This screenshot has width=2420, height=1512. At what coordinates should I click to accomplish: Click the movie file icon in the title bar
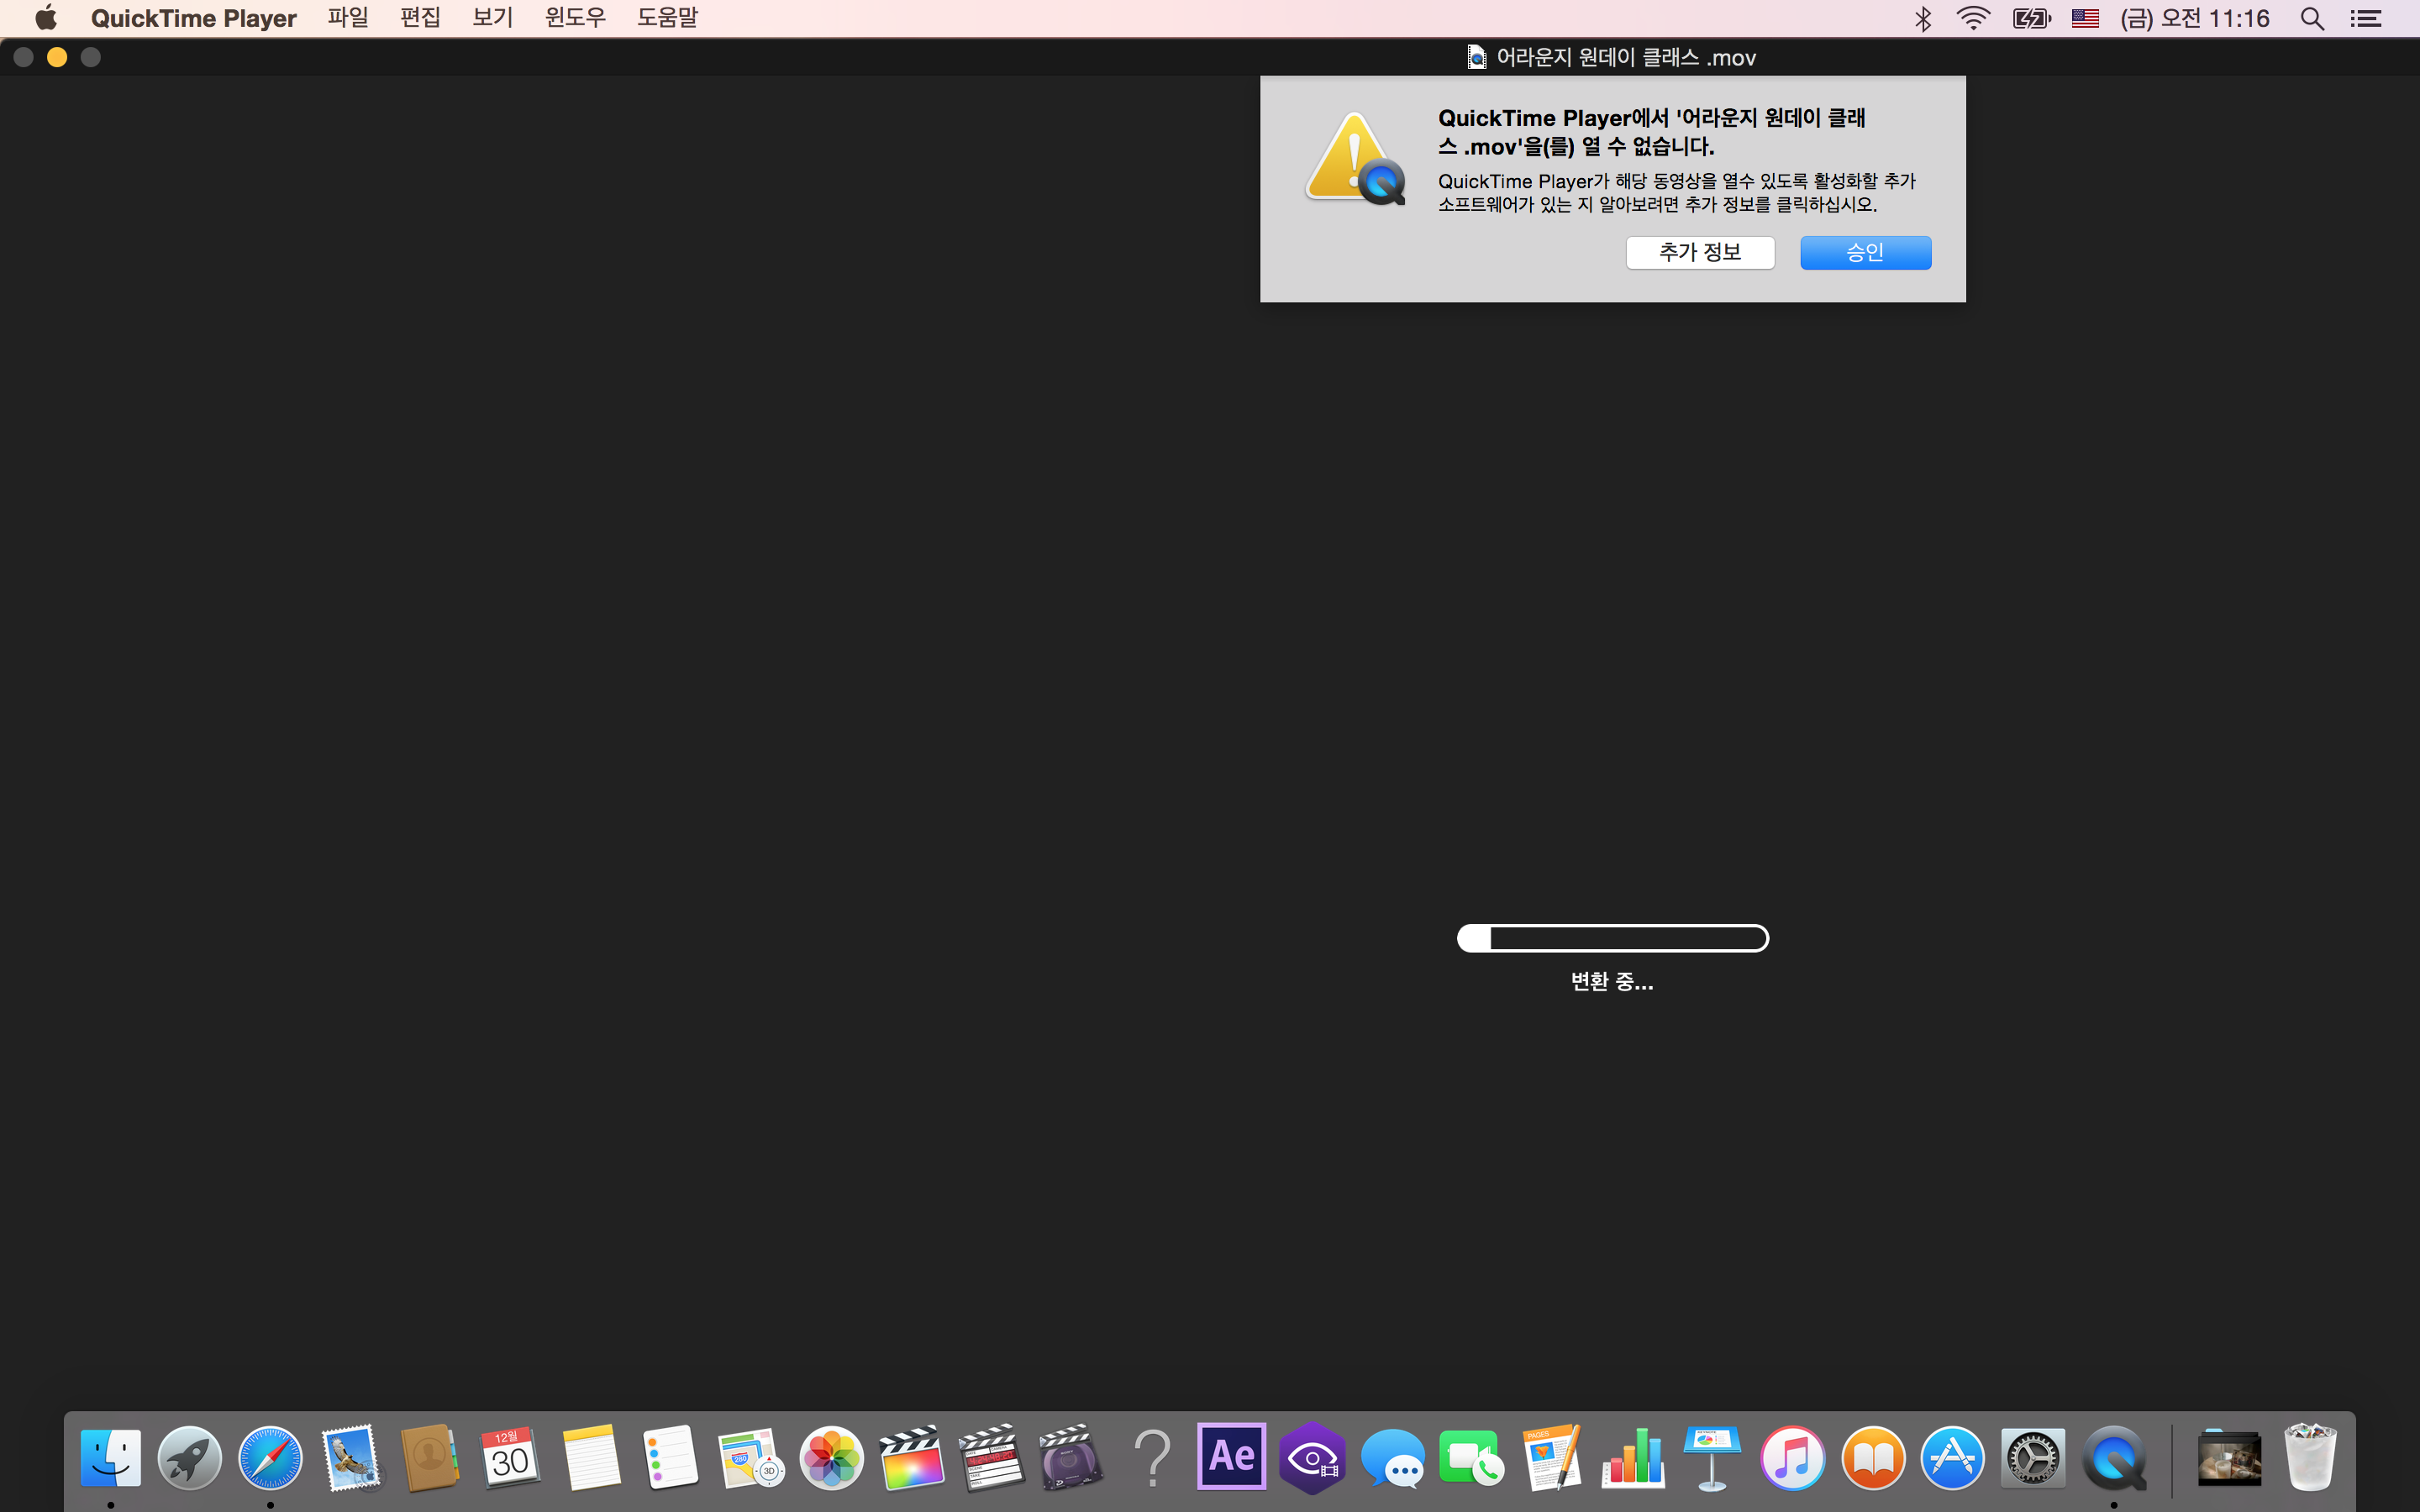[1476, 57]
